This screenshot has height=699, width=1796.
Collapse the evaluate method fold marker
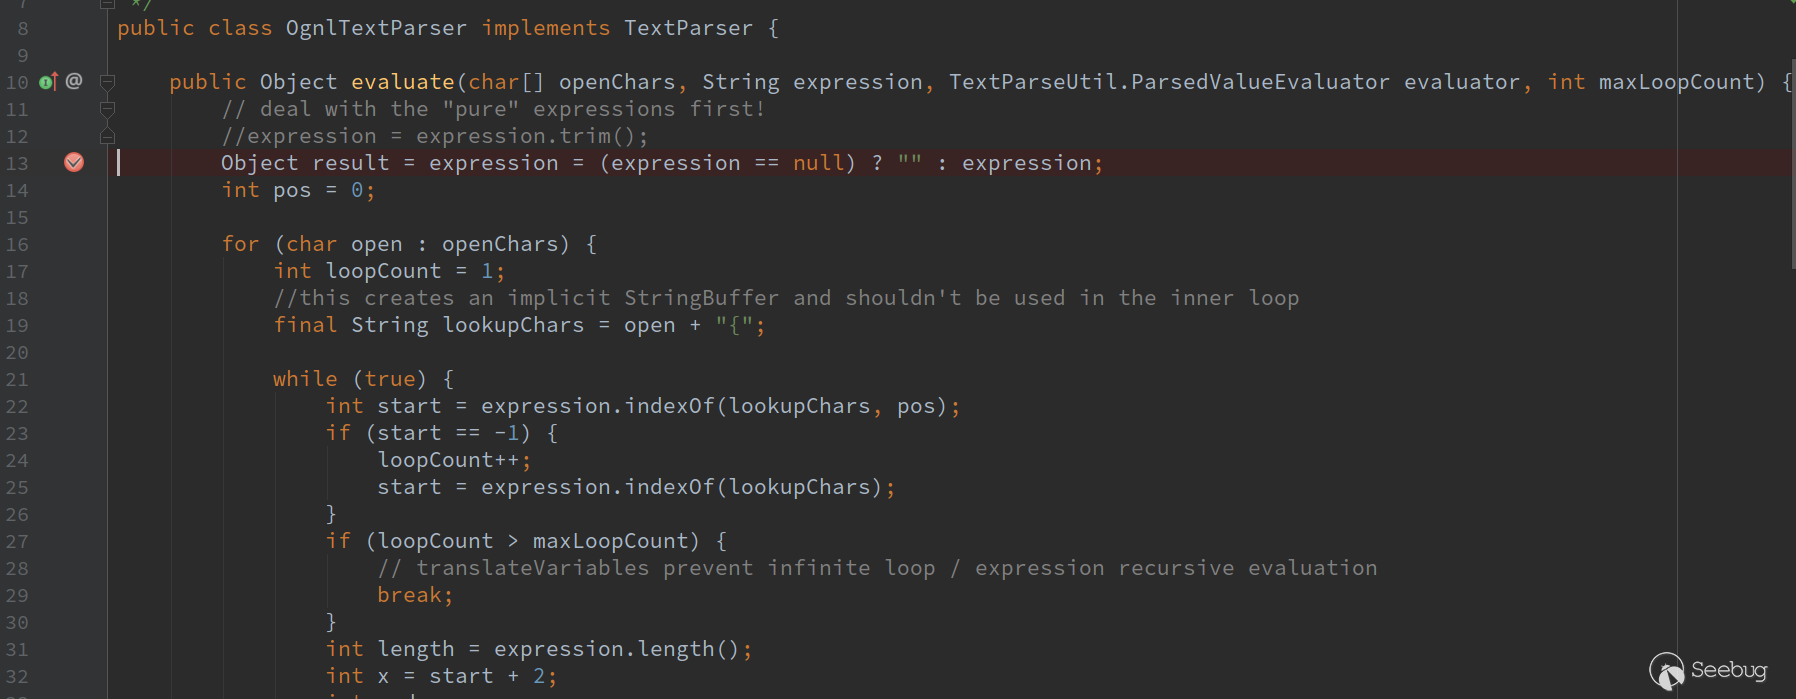click(107, 82)
